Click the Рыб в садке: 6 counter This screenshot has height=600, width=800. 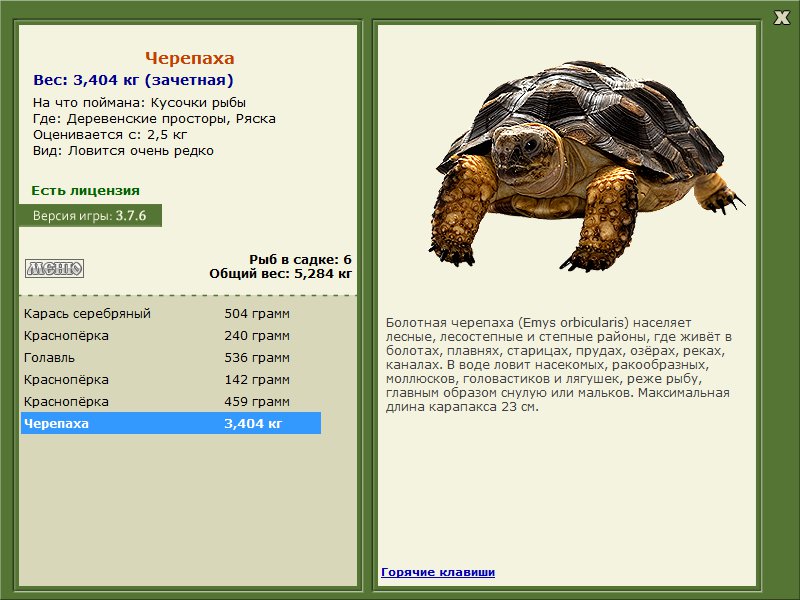pos(300,260)
